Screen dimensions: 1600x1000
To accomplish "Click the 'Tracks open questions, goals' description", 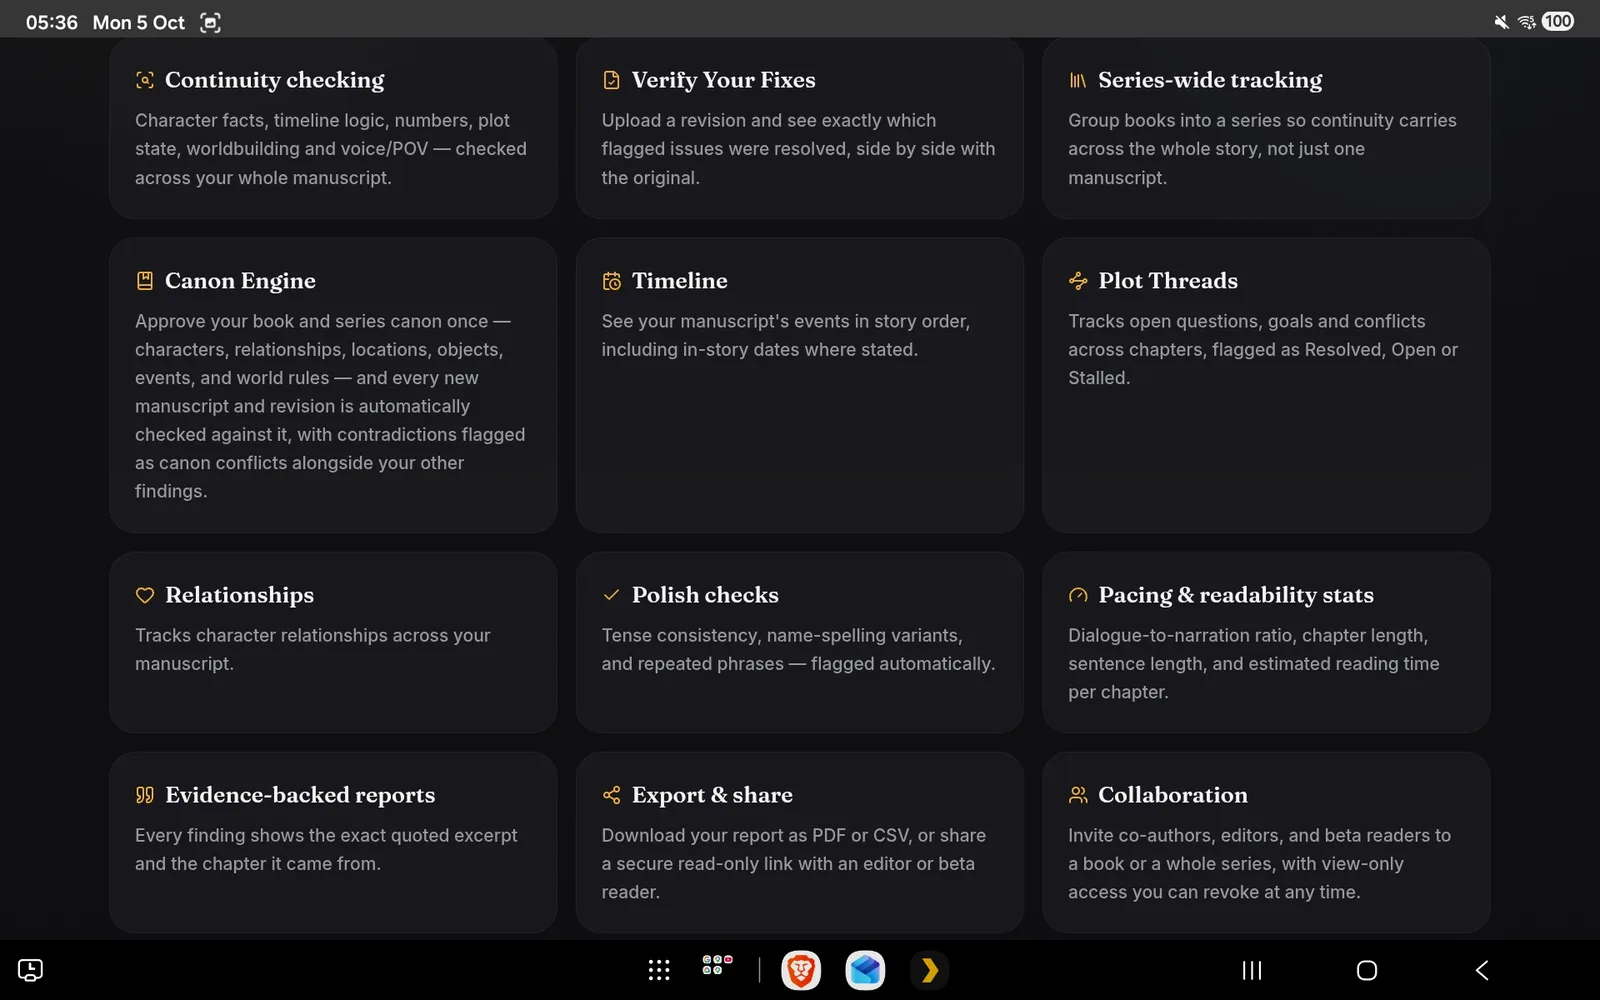I will pos(1263,349).
